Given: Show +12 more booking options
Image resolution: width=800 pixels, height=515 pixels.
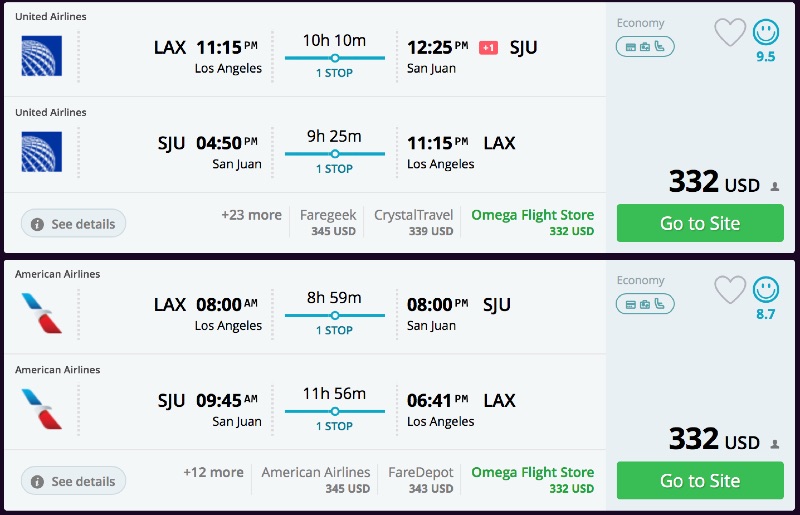Looking at the screenshot, I should click(x=213, y=472).
